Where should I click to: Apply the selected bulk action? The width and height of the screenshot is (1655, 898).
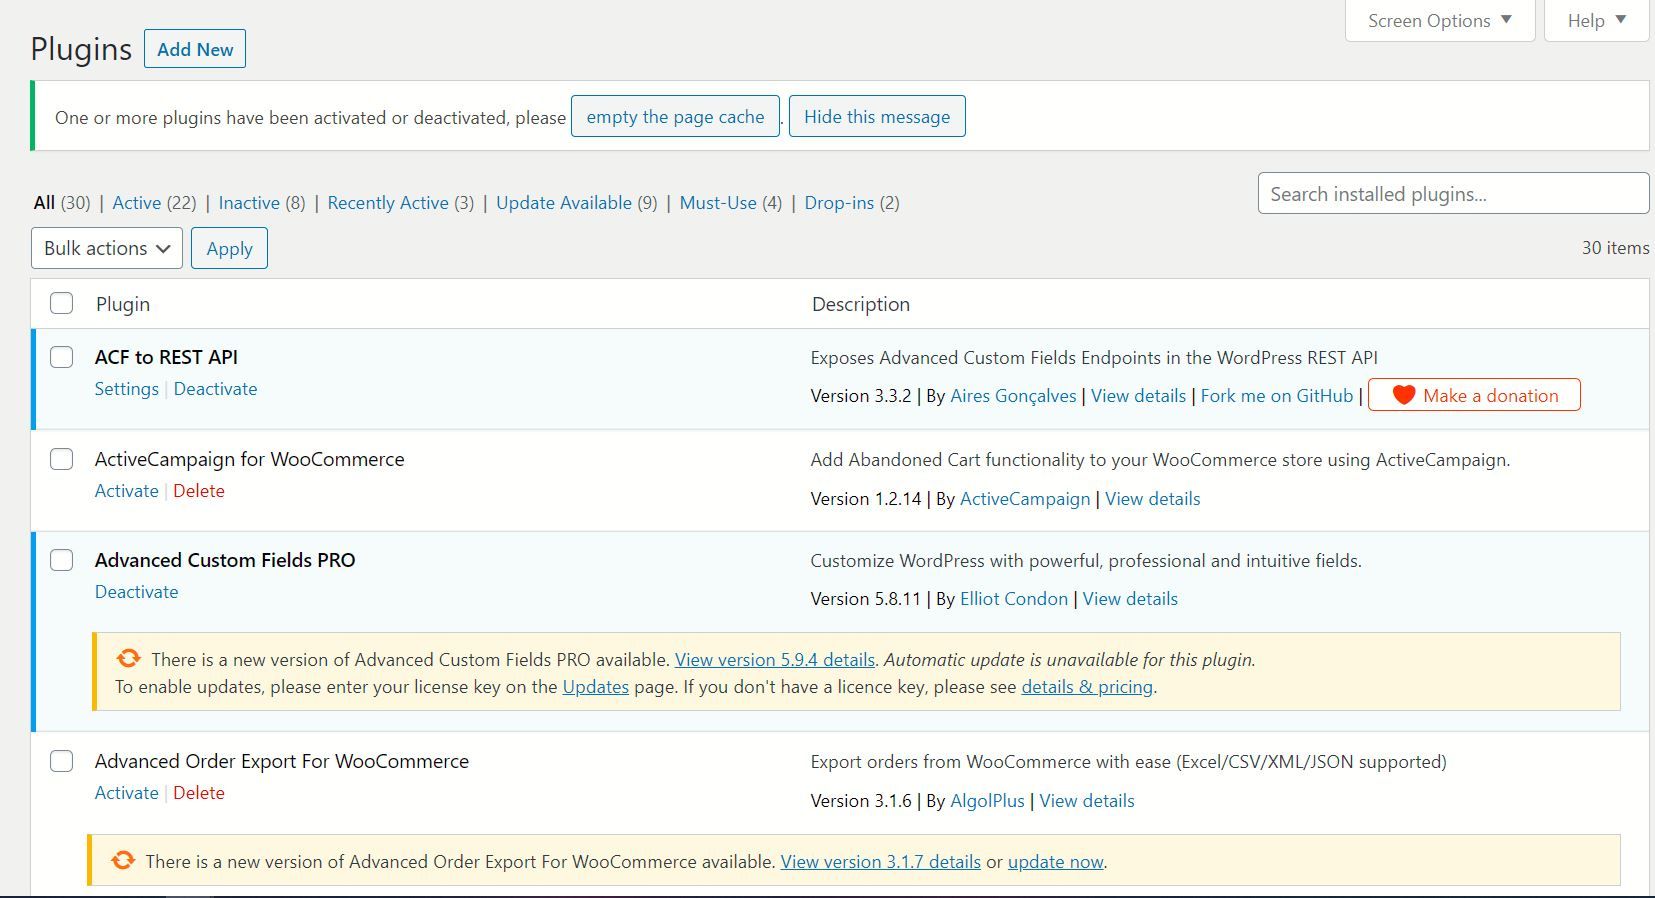click(x=229, y=248)
